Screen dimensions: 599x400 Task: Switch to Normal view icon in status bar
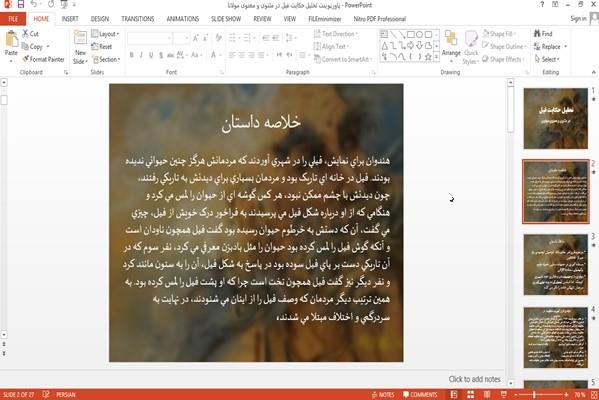tap(454, 395)
